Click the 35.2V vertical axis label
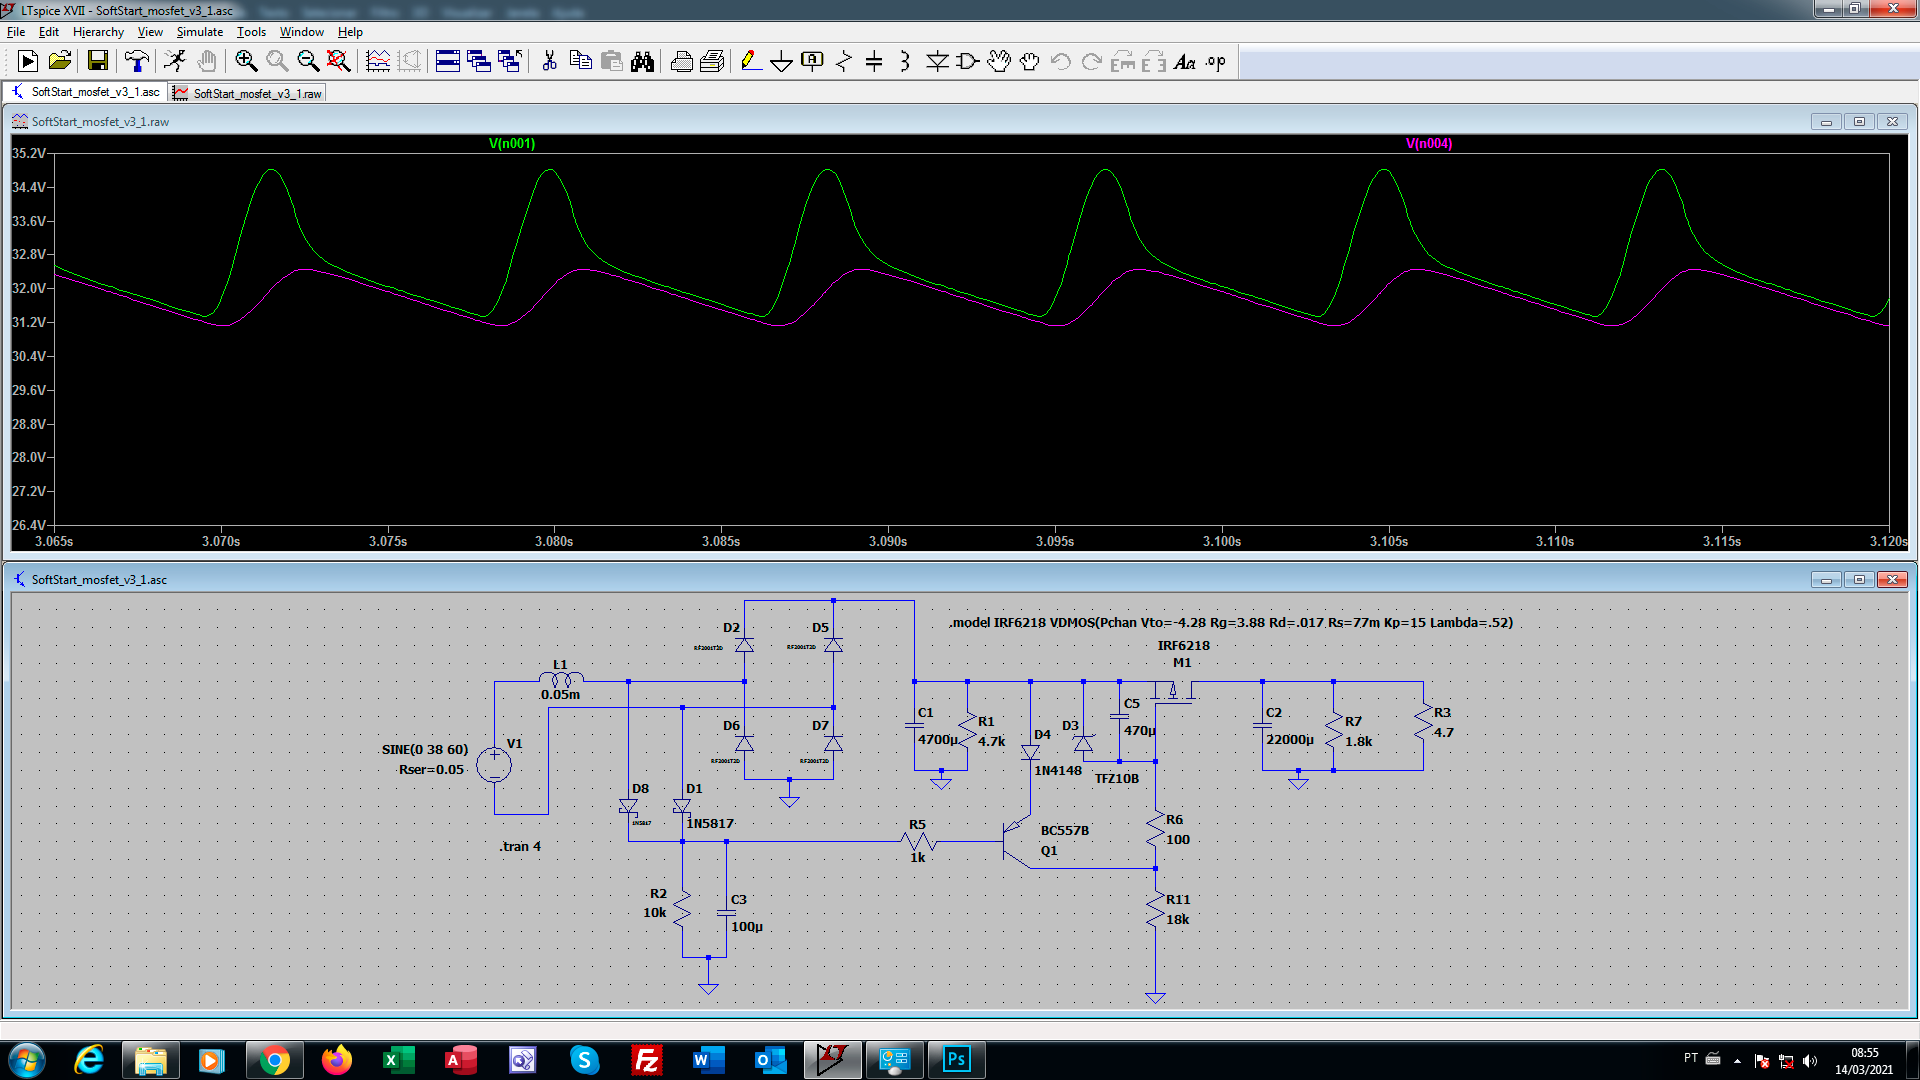Screen dimensions: 1920x1080 [x=29, y=153]
